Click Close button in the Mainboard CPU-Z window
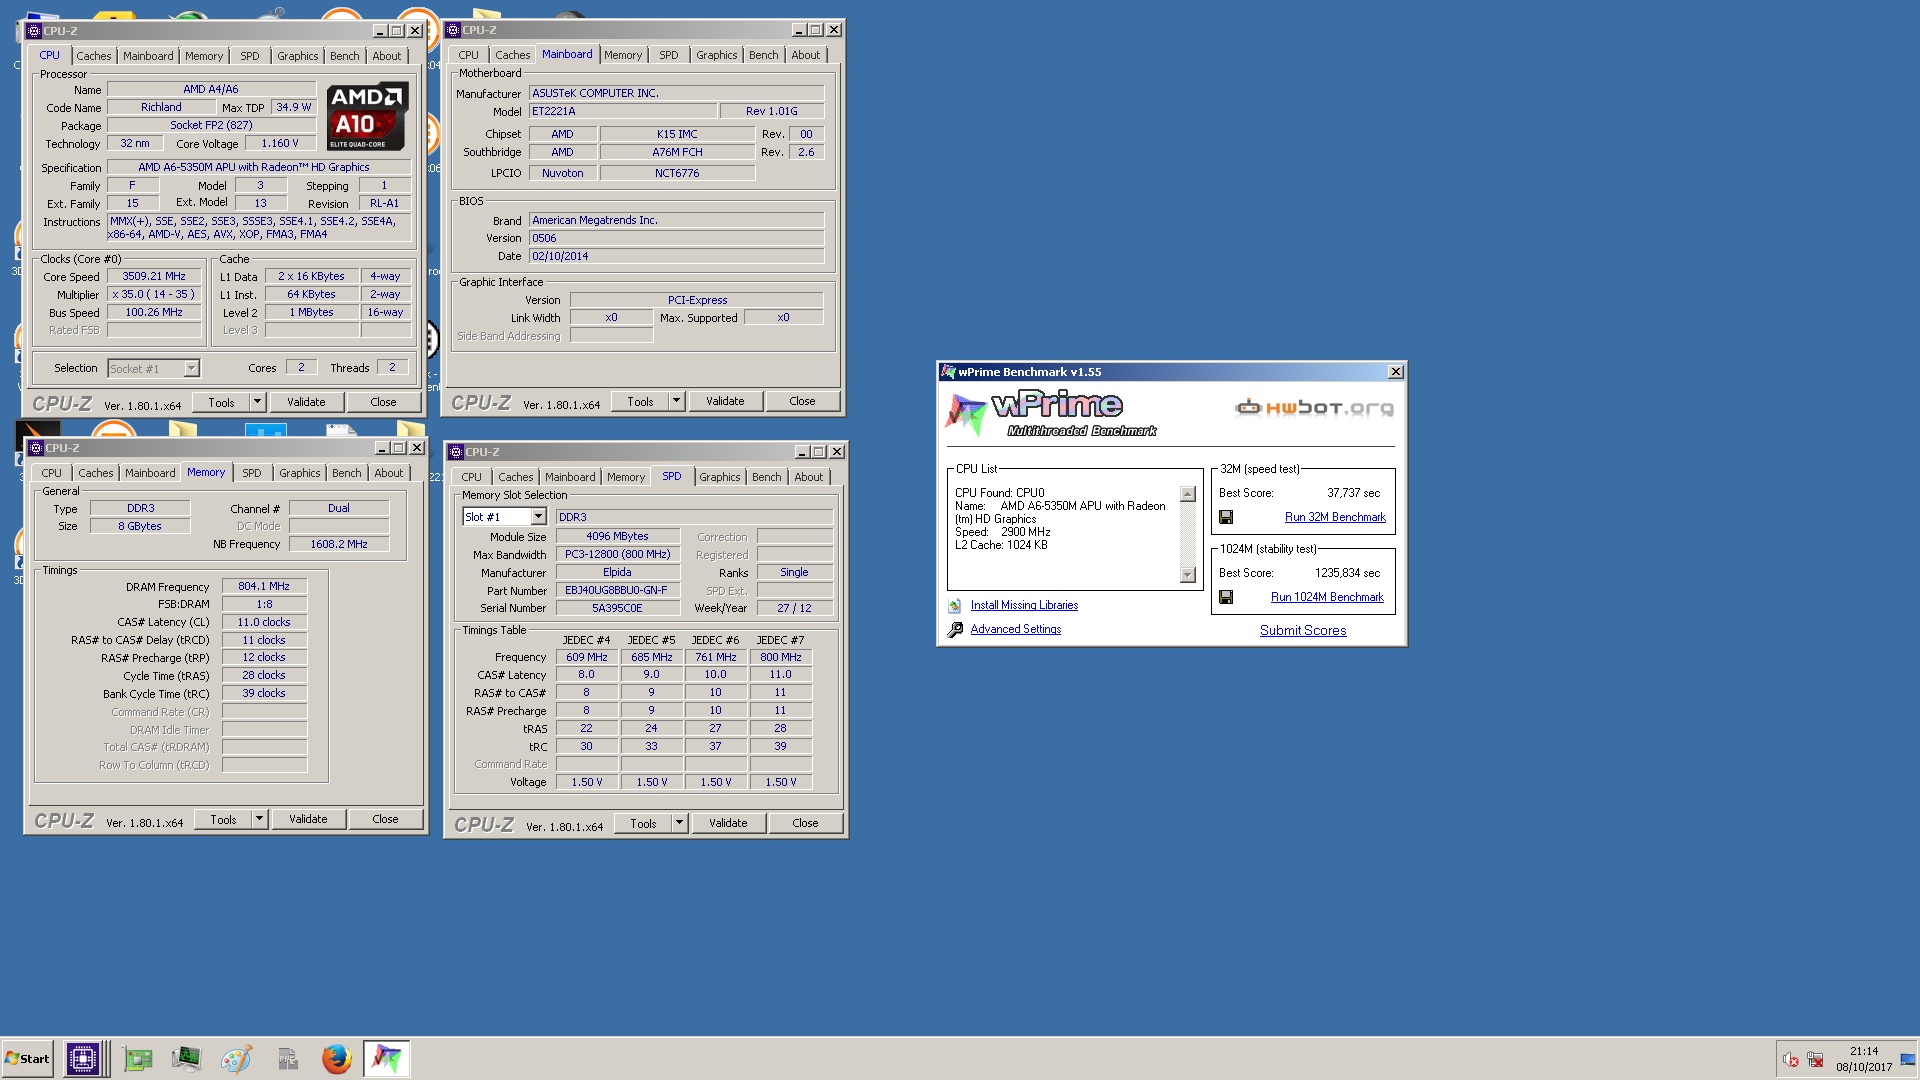The image size is (1920, 1080). point(802,401)
